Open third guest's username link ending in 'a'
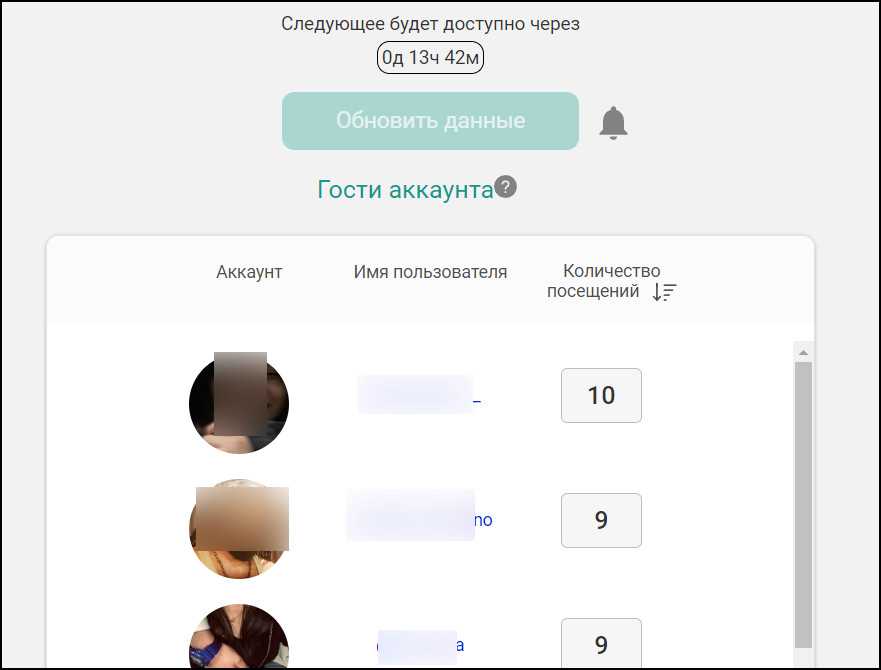 tap(420, 645)
